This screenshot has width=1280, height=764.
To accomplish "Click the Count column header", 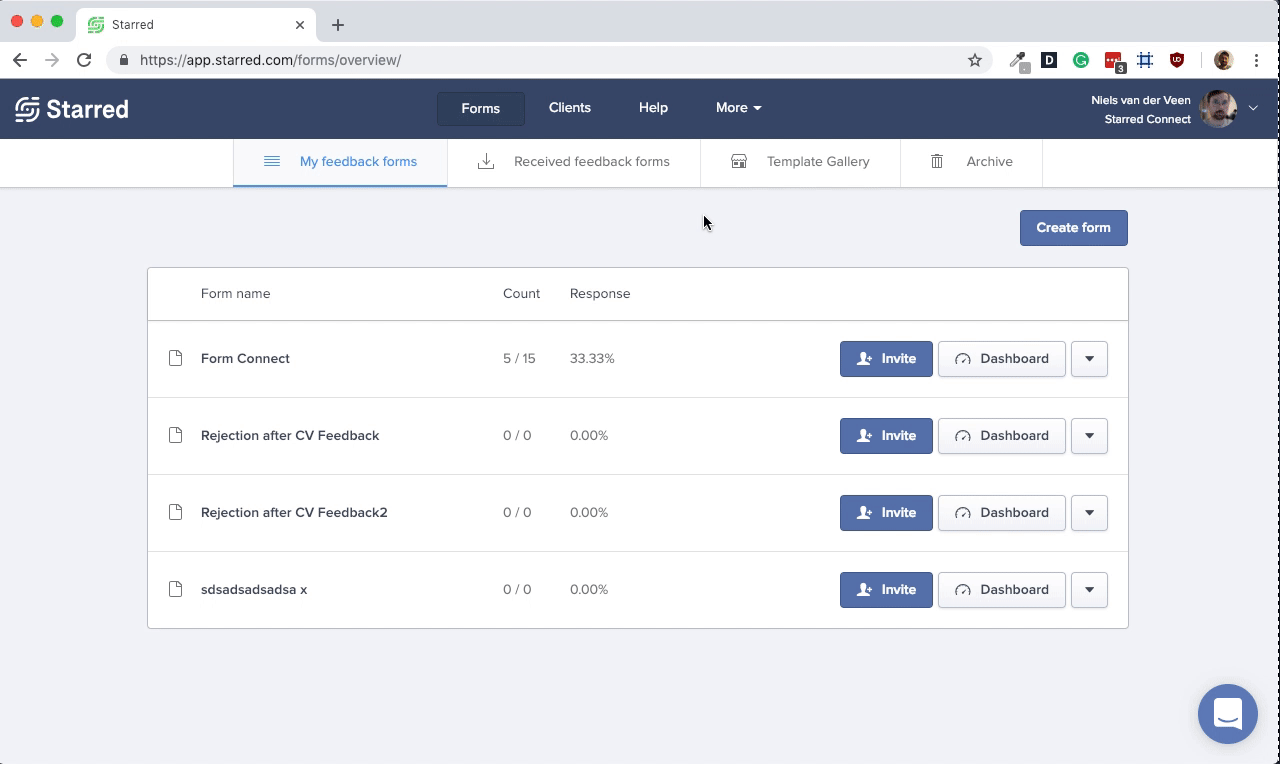I will (521, 293).
